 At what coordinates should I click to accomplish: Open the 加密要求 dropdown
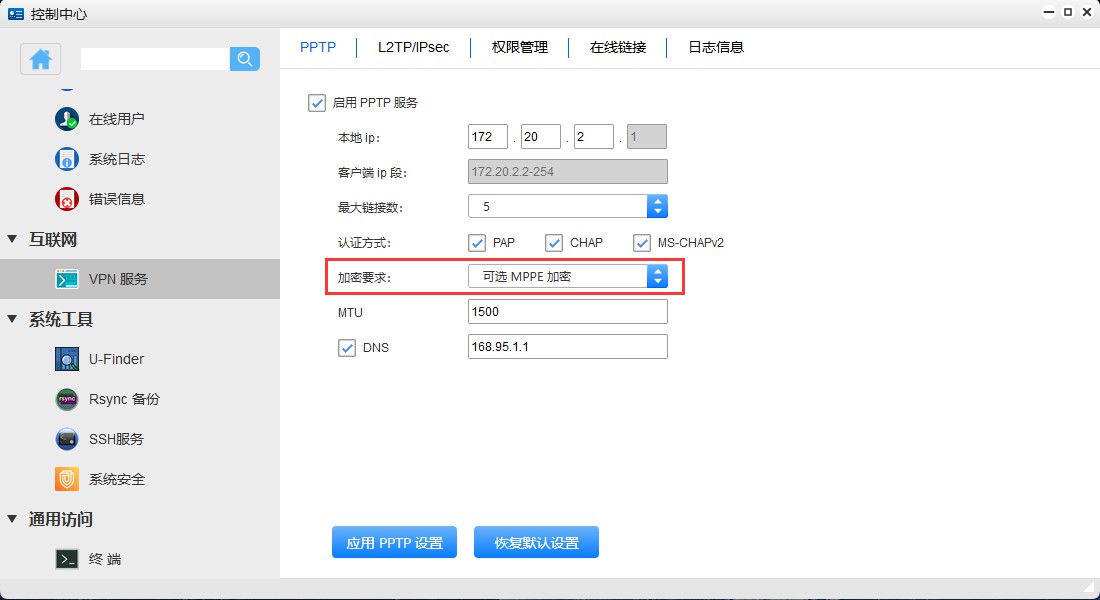pos(658,276)
